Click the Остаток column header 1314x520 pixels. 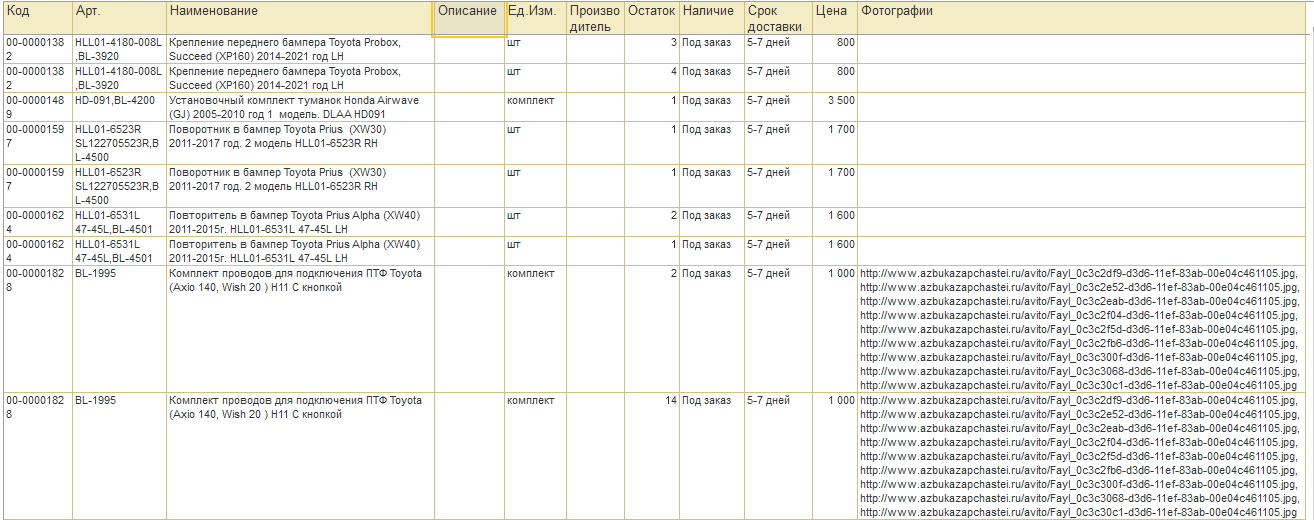(651, 18)
